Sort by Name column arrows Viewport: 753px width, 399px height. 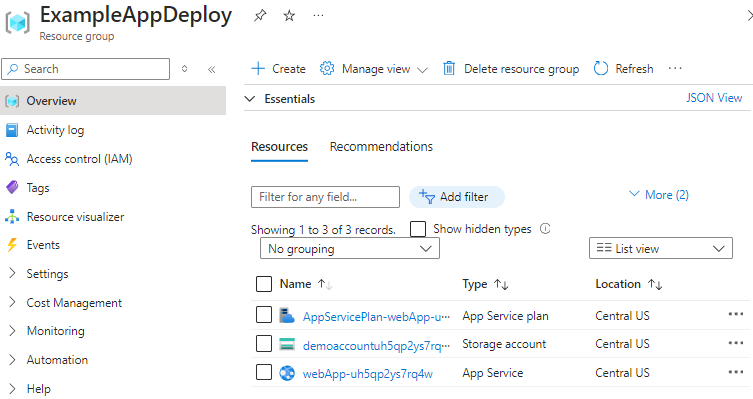coord(325,284)
